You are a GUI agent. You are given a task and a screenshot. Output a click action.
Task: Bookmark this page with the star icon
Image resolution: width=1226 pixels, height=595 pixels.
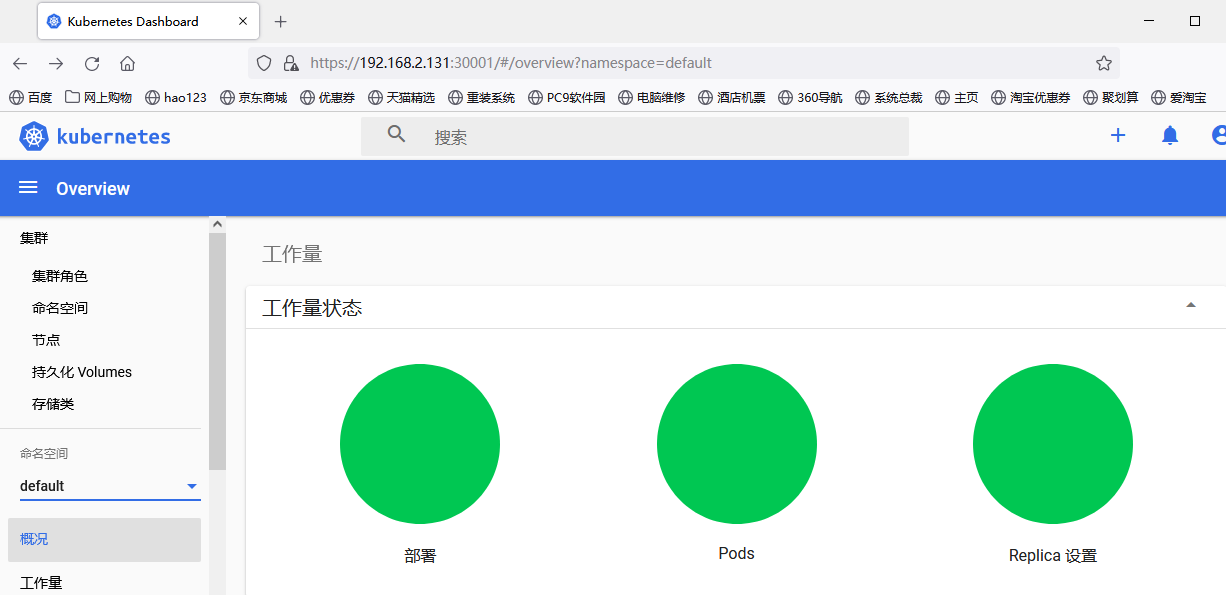[1104, 63]
